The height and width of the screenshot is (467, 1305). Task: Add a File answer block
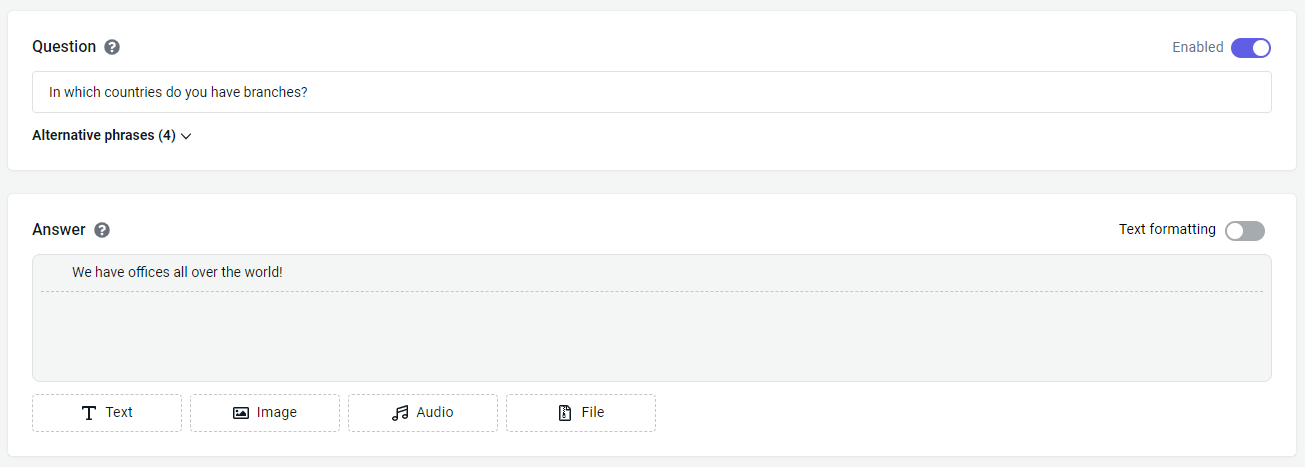[581, 413]
